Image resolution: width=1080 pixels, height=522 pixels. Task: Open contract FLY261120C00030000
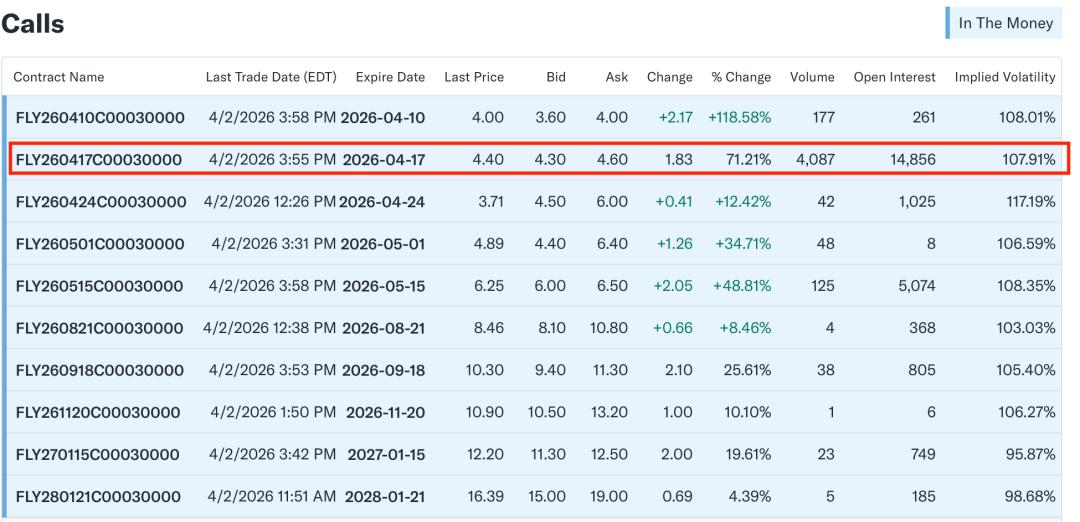click(x=98, y=413)
